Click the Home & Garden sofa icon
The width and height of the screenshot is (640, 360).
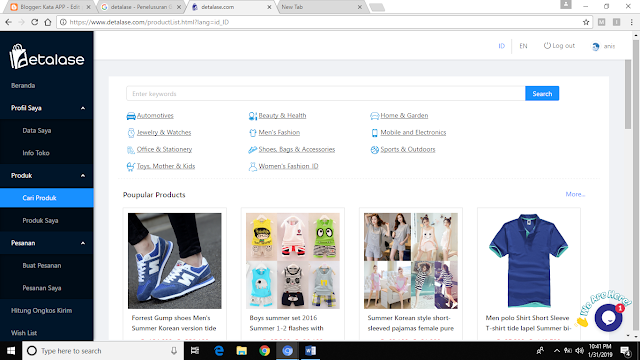click(x=374, y=116)
